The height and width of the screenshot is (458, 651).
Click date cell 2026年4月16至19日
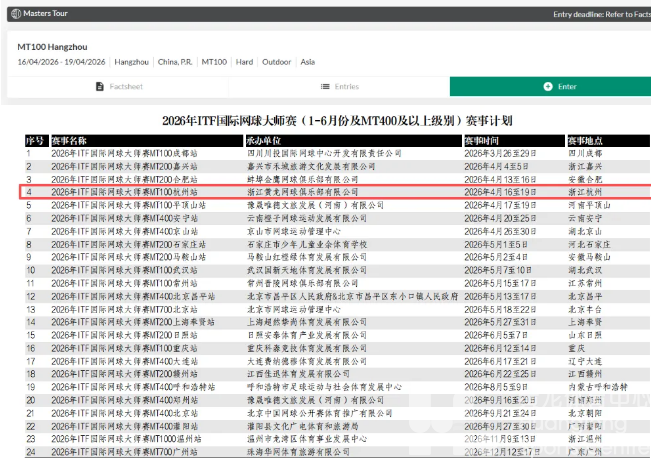coord(500,192)
